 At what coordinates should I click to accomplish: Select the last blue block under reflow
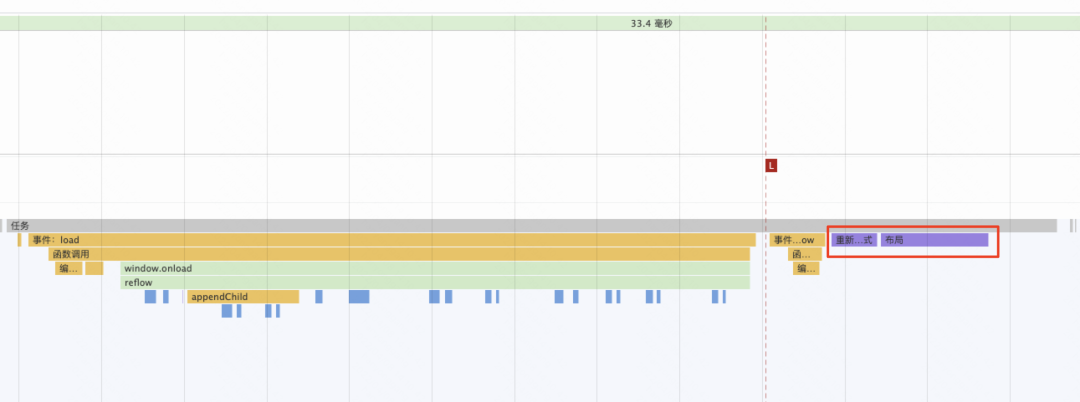[724, 297]
